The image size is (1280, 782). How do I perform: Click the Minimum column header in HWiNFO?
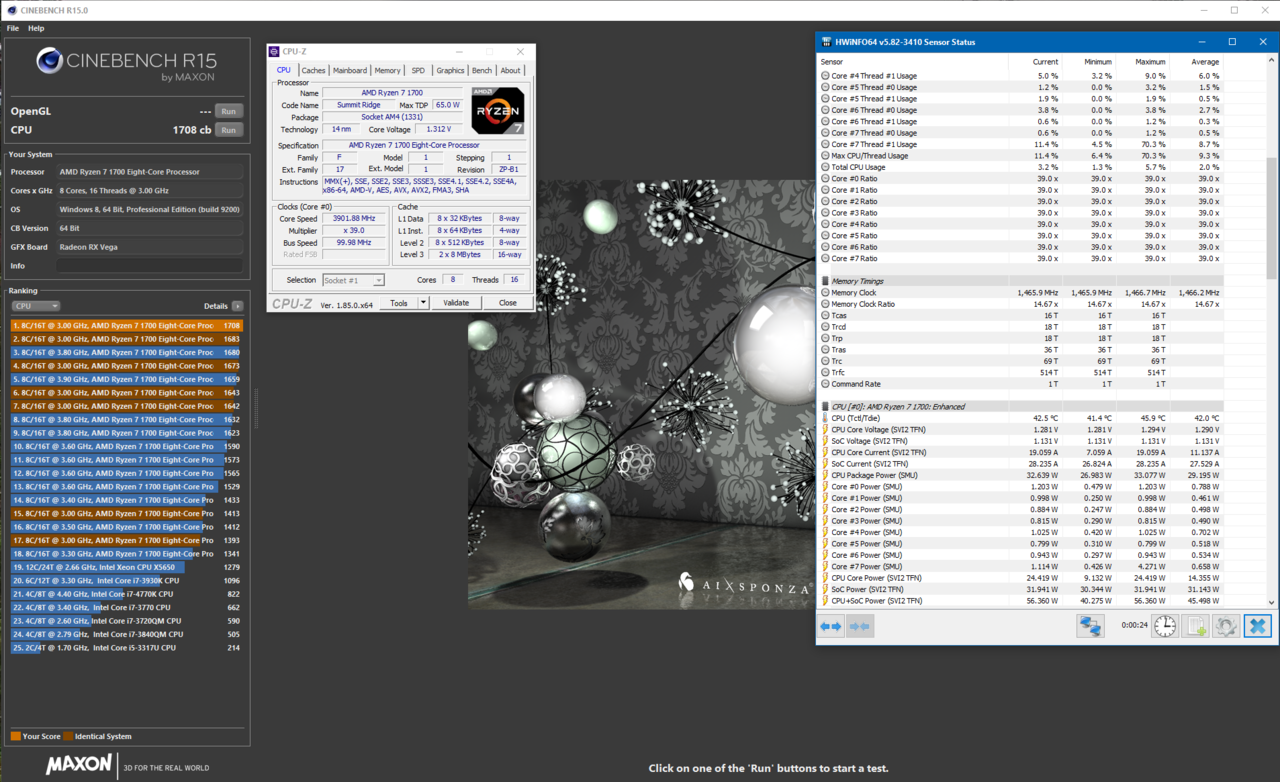pyautogui.click(x=1098, y=62)
